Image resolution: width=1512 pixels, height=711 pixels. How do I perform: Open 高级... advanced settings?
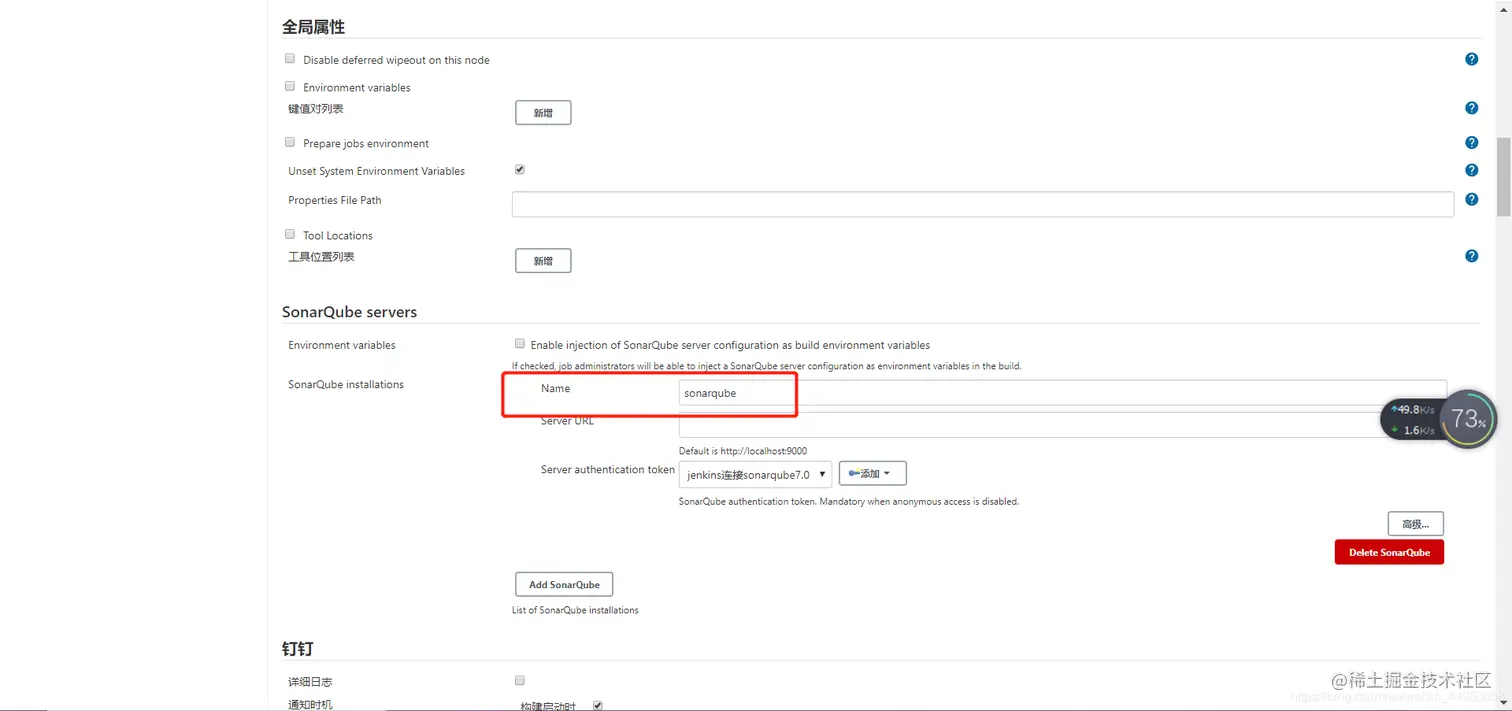coord(1415,524)
